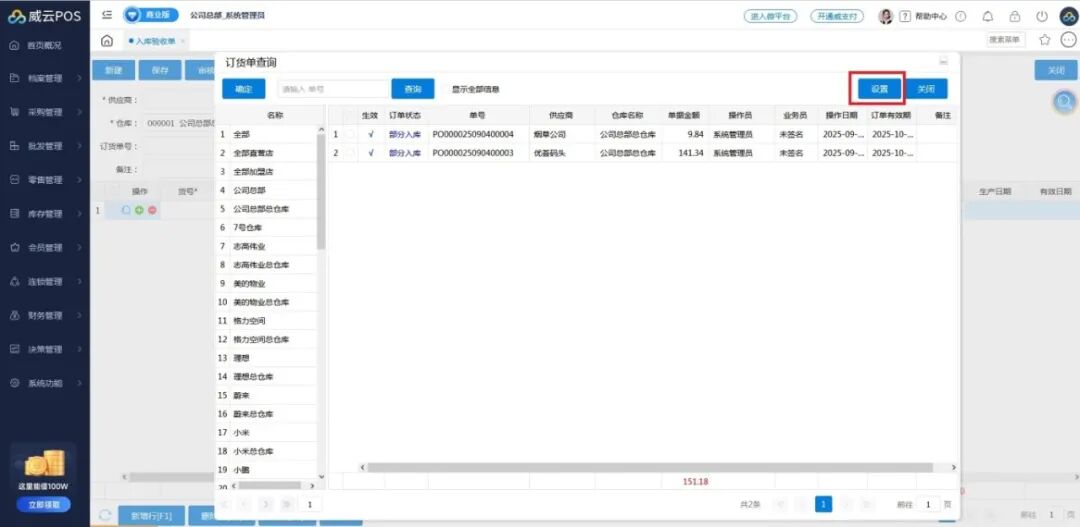Click the help center question mark icon

[x=905, y=16]
